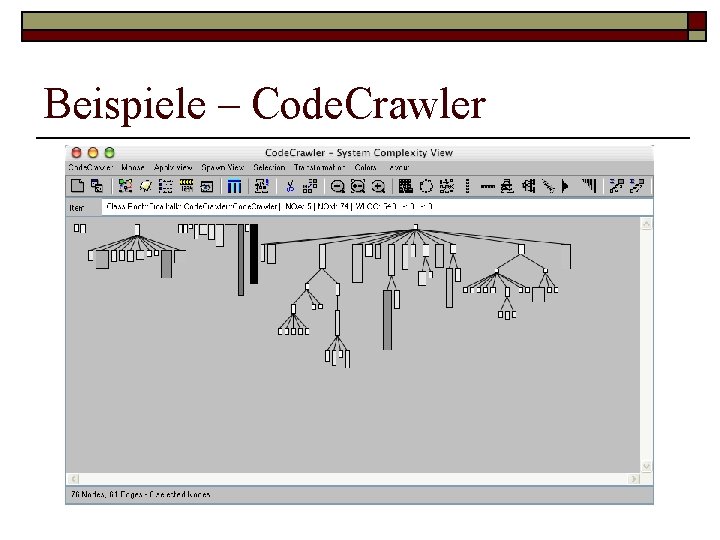This screenshot has height=540, width=720.
Task: Select the root node of the large hierarchy
Action: tap(416, 227)
